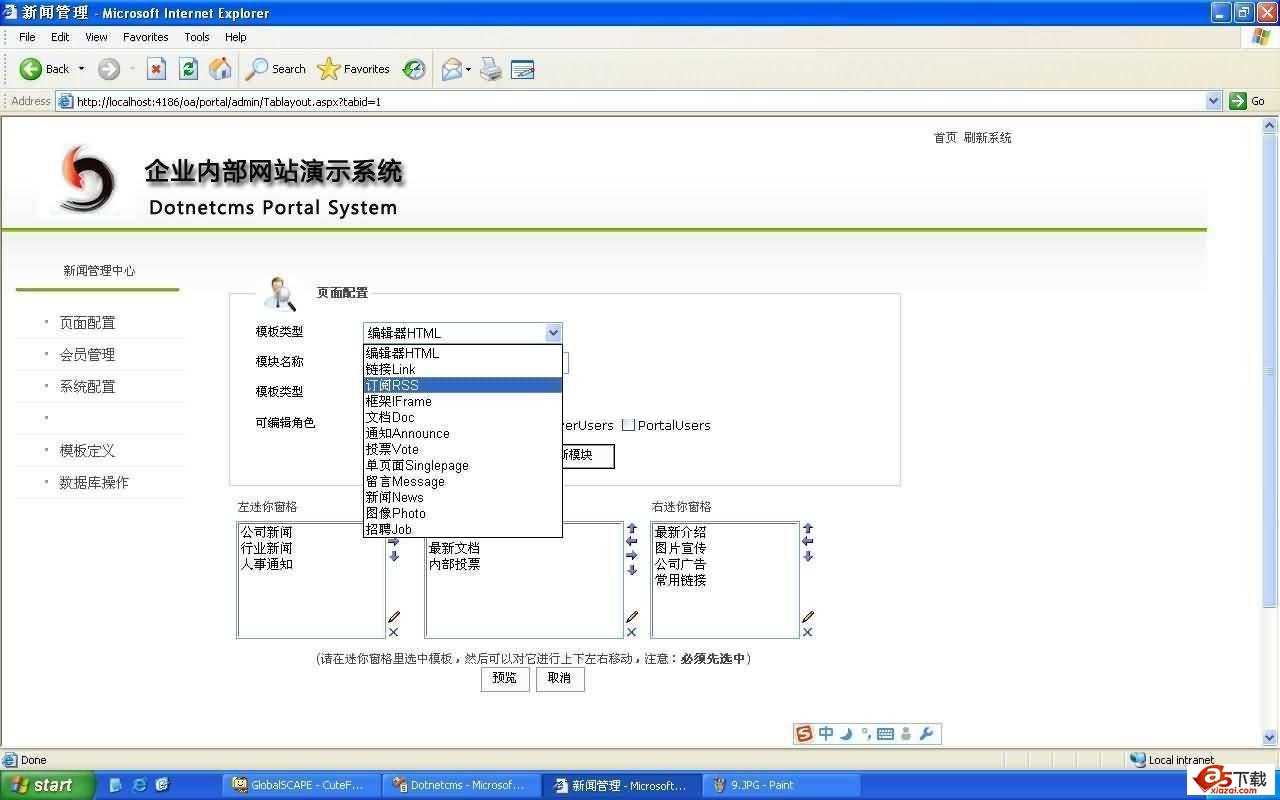The height and width of the screenshot is (800, 1280).
Task: Select 人事通知 in the left pane list
Action: pyautogui.click(x=266, y=565)
